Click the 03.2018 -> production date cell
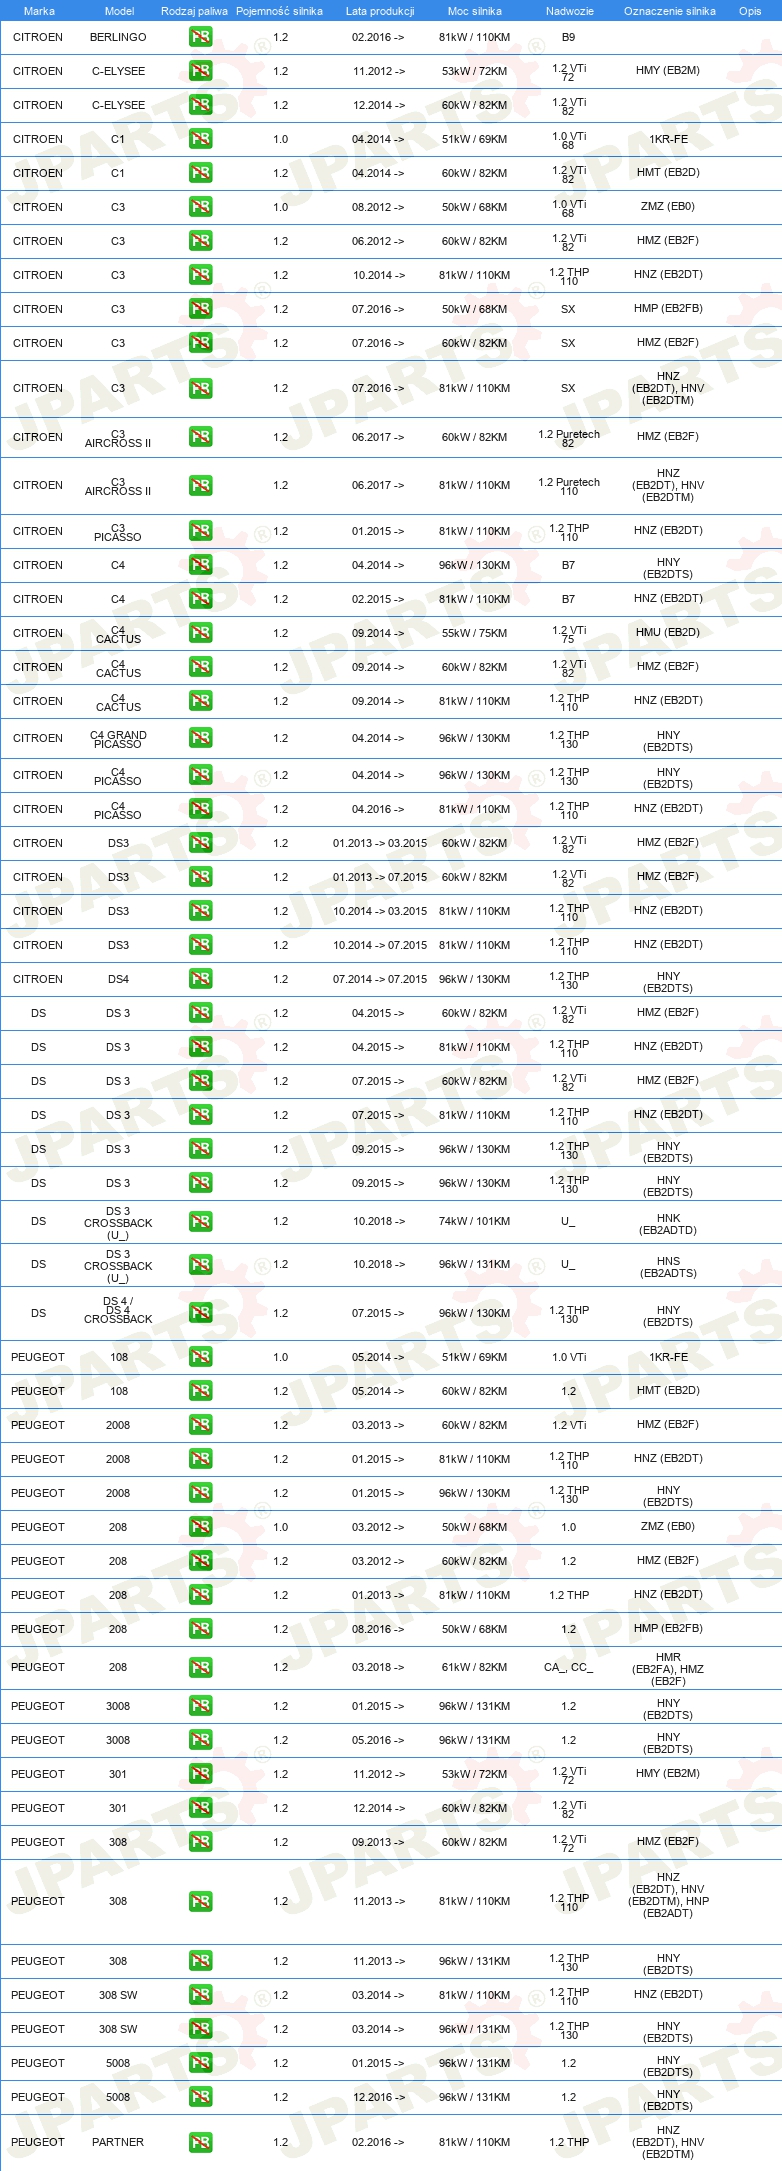This screenshot has height=2171, width=782. 378,1667
